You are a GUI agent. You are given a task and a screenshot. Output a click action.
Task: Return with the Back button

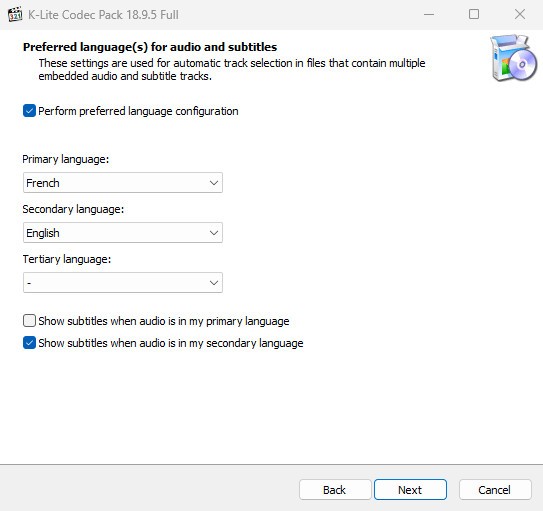[335, 490]
